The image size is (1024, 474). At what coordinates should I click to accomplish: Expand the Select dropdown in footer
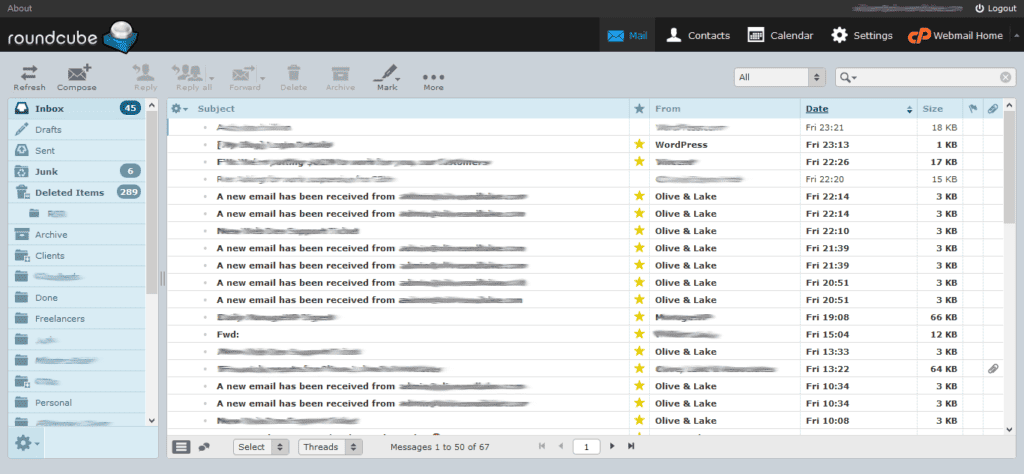pyautogui.click(x=263, y=447)
